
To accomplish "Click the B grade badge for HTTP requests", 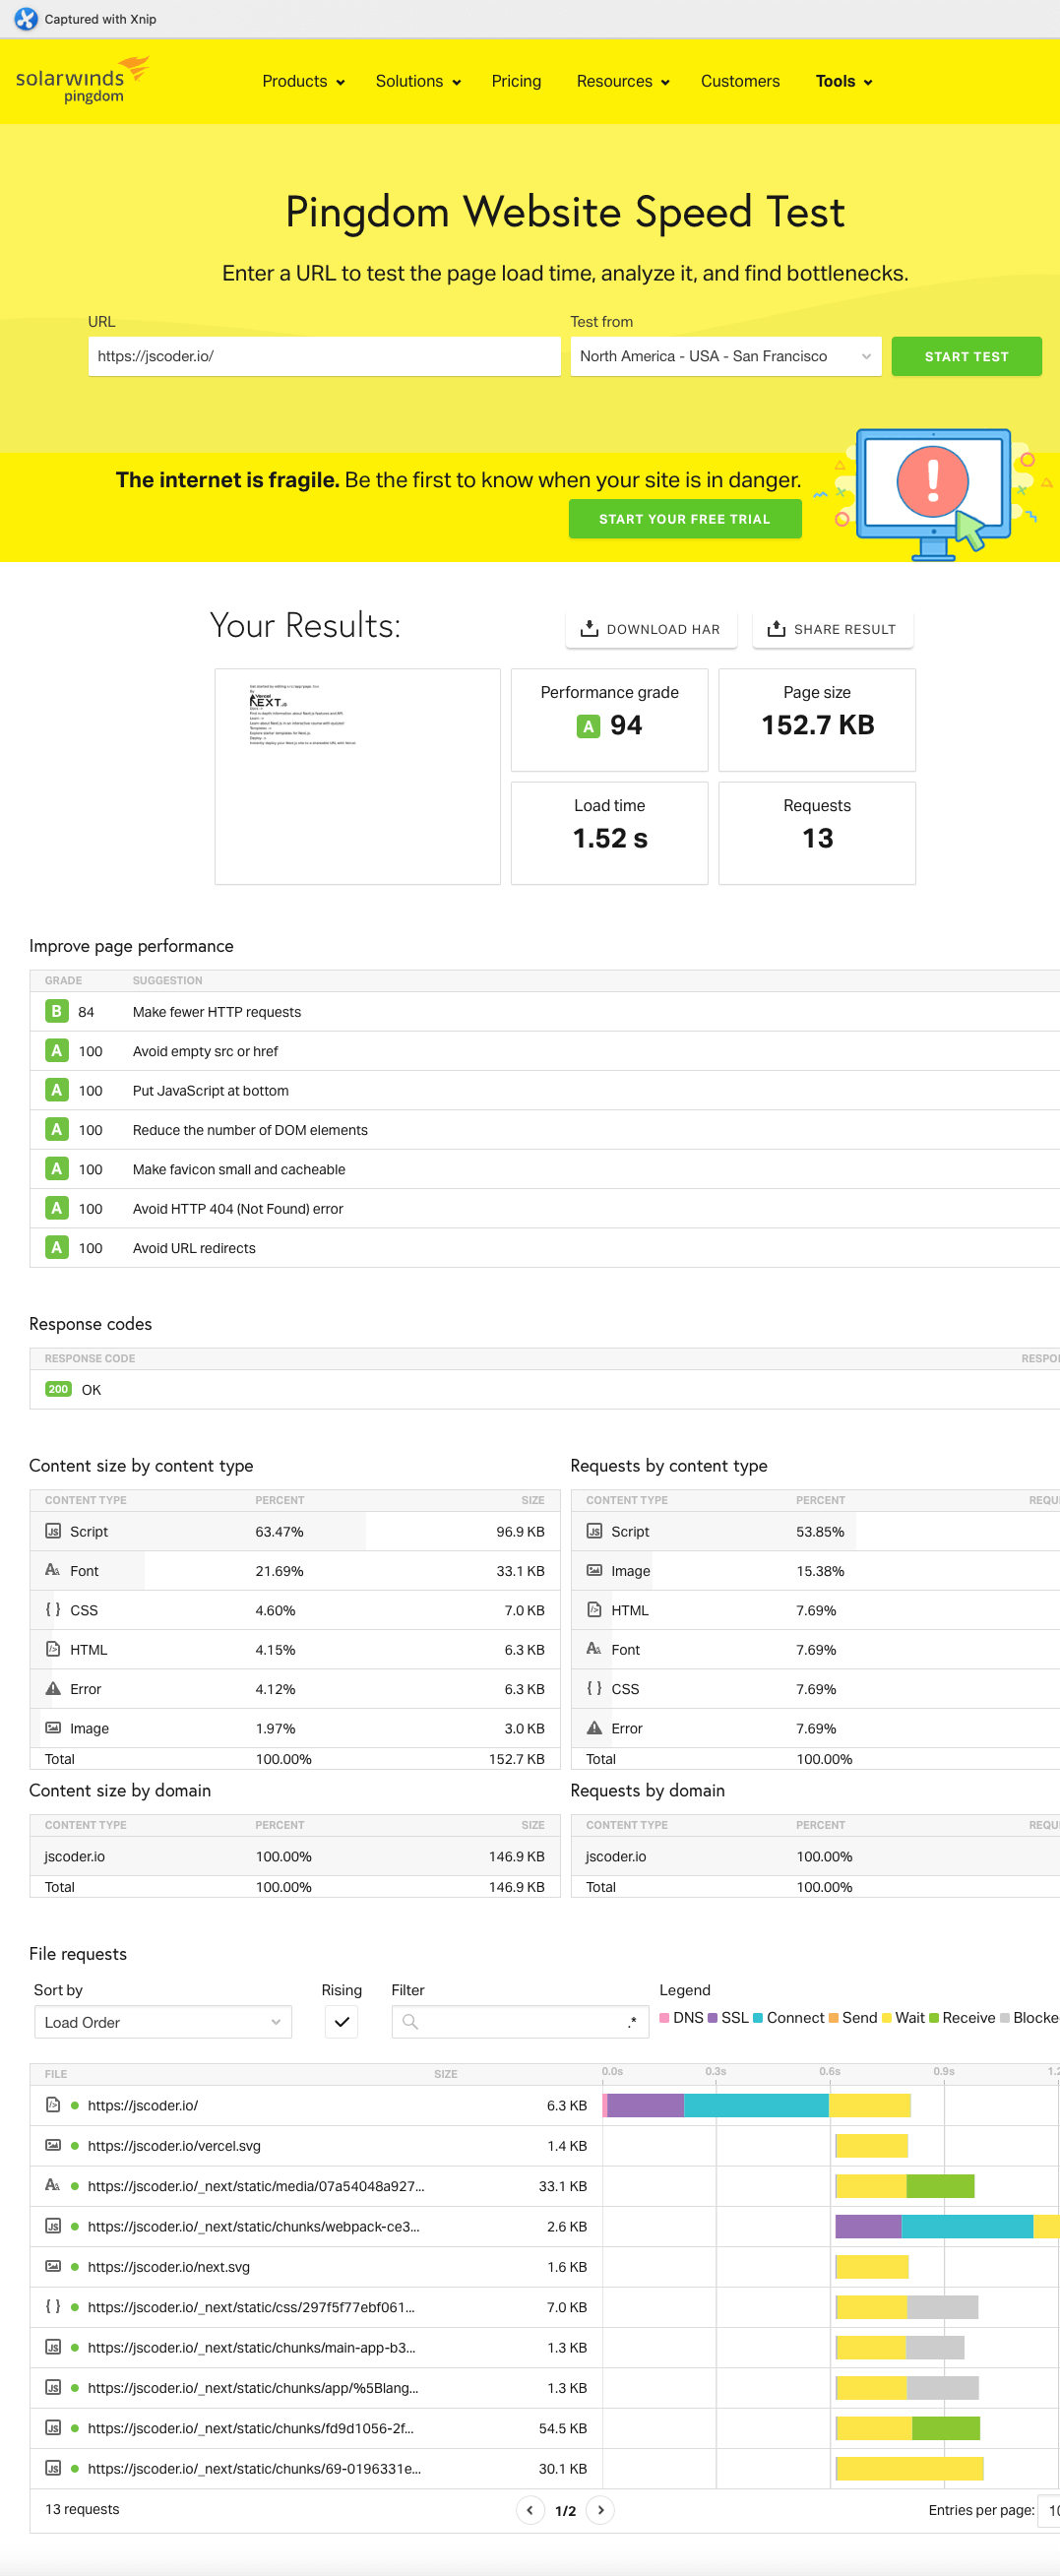I will 57,1011.
